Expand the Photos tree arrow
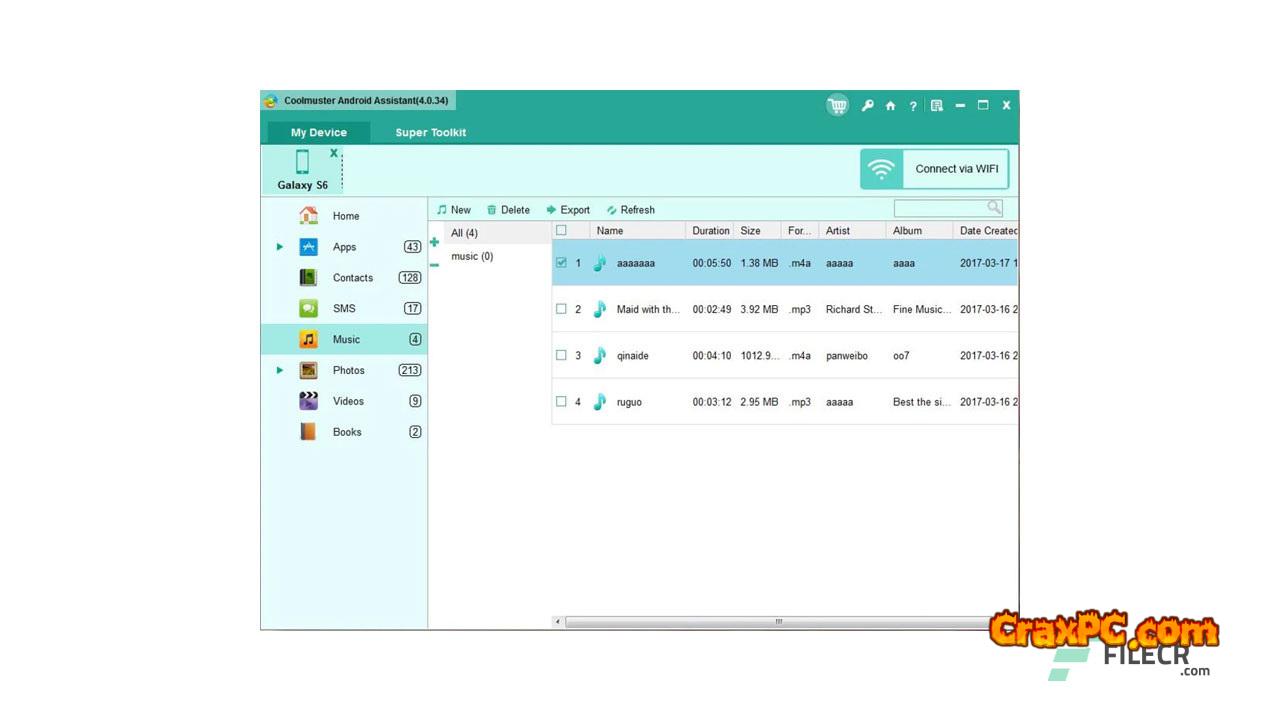1280x720 pixels. pyautogui.click(x=280, y=370)
